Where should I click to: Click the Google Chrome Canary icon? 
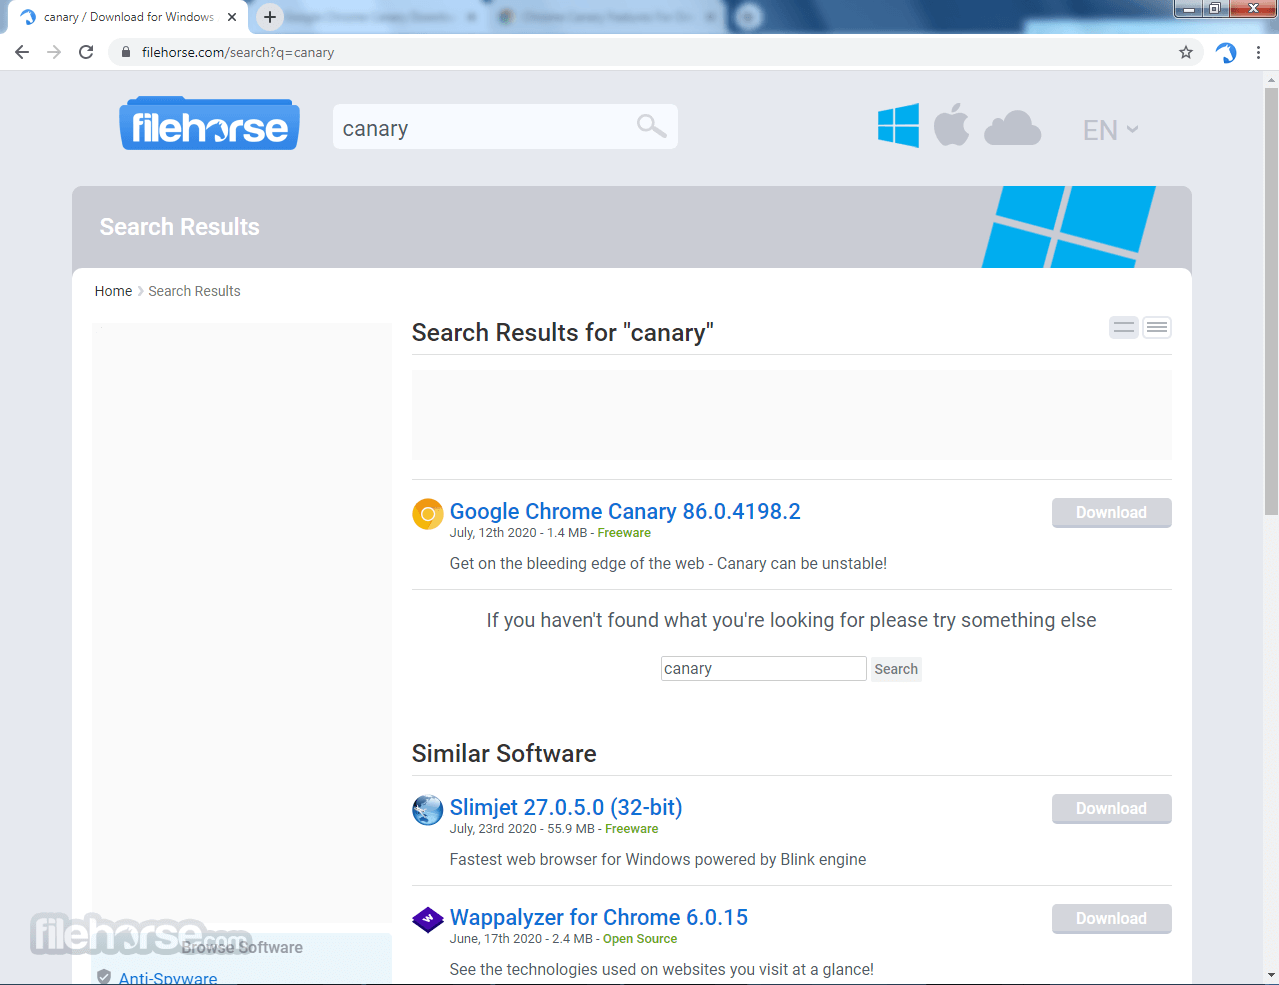click(428, 514)
